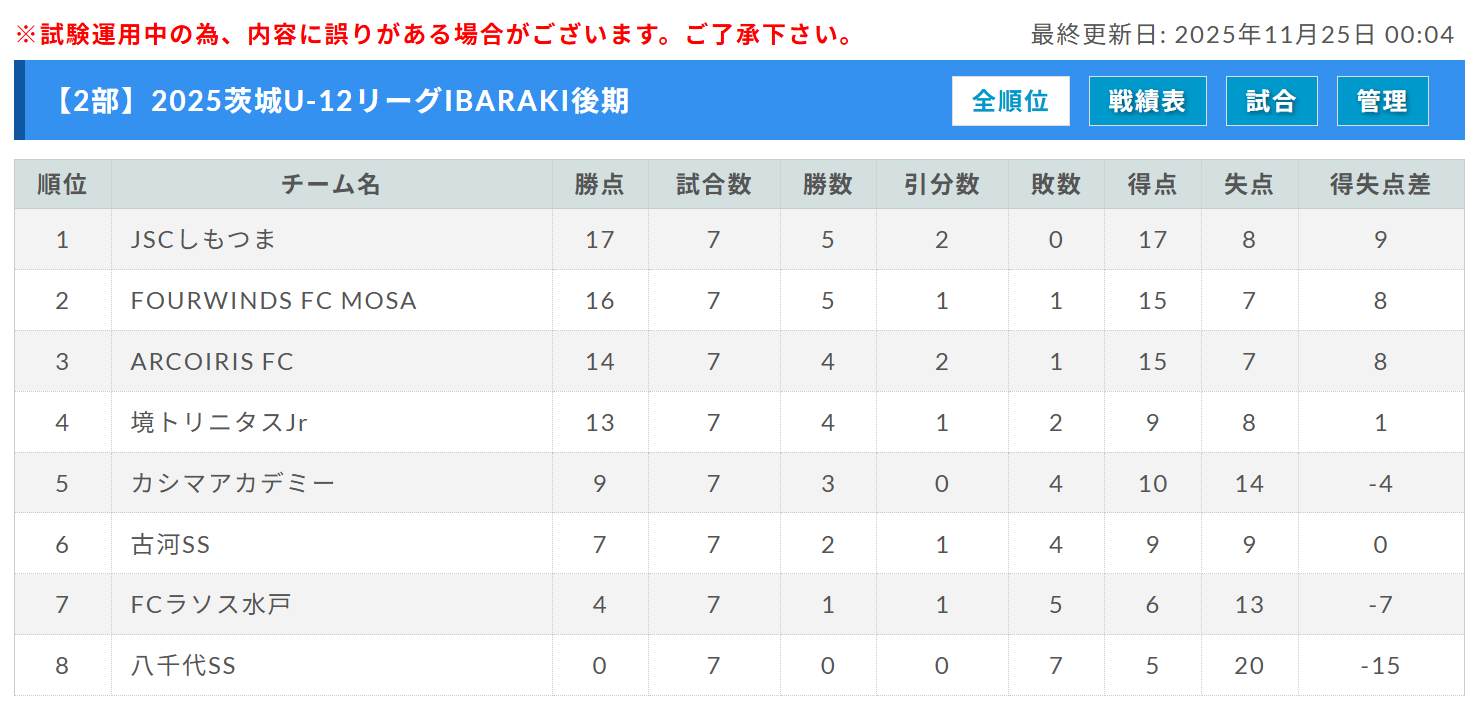Click the 勝点 column header
Viewport: 1482px width, 713px height.
tap(599, 185)
